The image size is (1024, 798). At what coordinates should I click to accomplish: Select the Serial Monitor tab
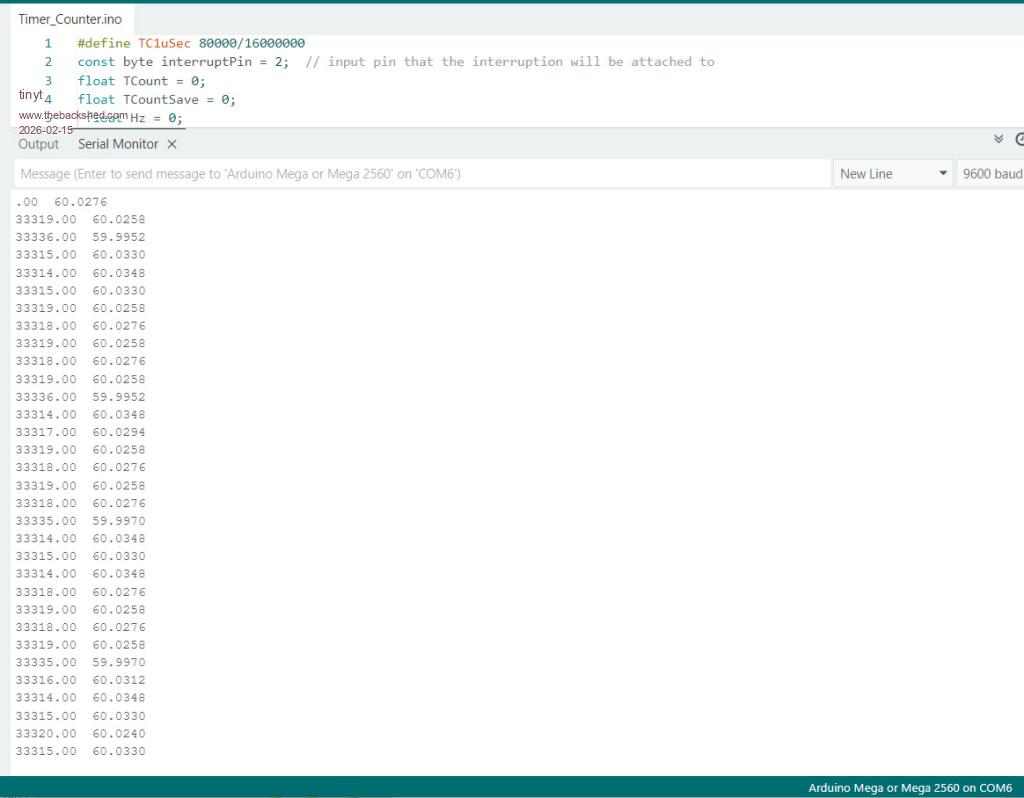pos(118,144)
